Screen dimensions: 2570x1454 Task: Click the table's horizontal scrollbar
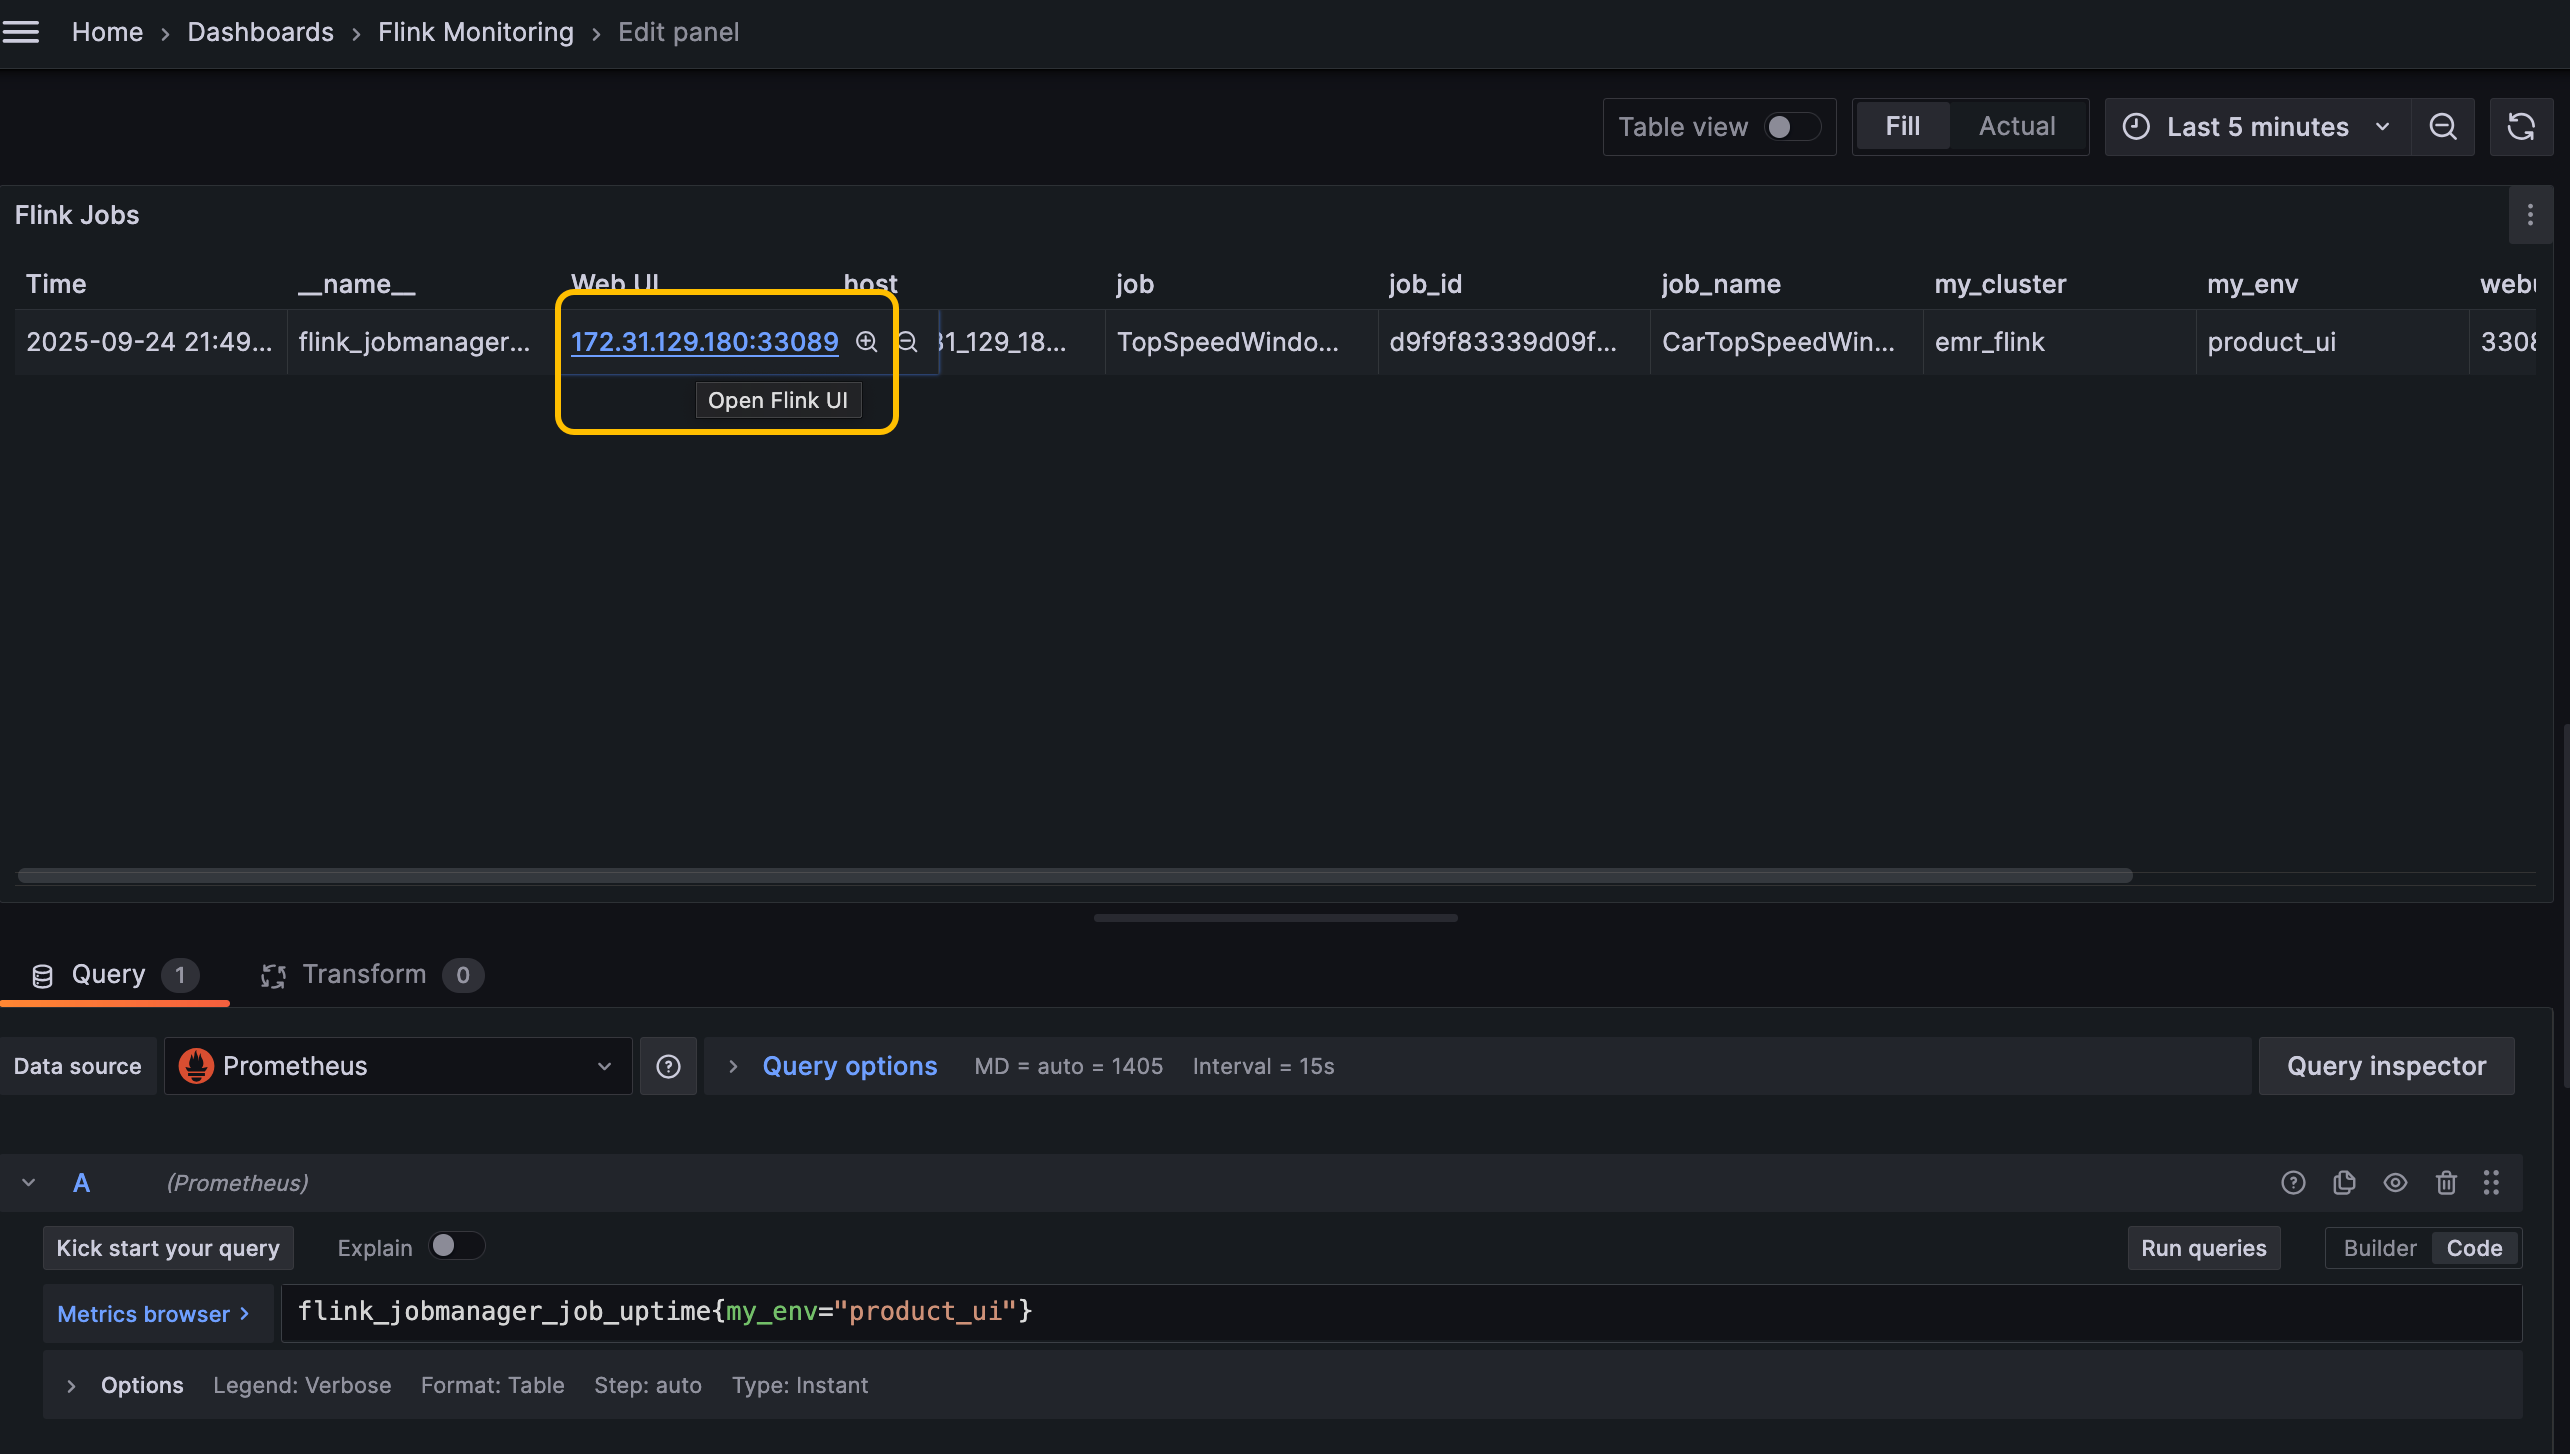(x=1075, y=876)
